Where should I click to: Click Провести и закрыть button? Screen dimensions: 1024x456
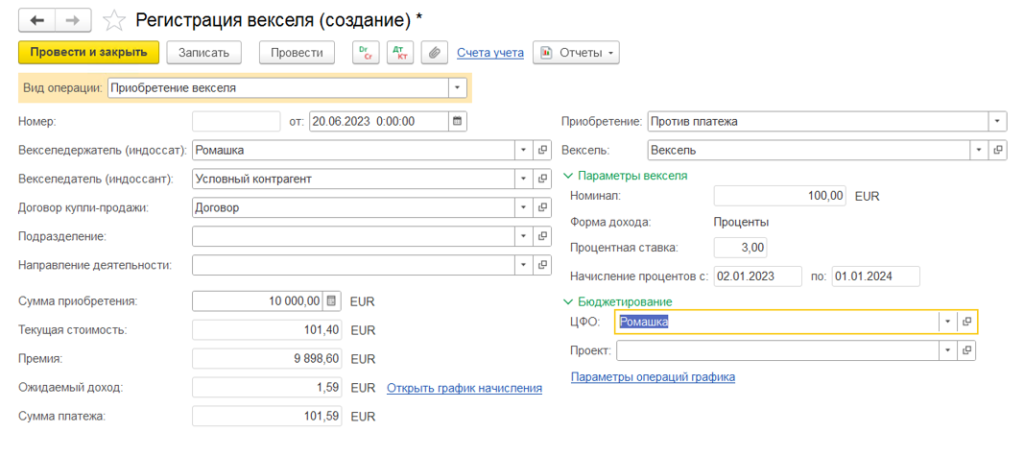[x=89, y=52]
